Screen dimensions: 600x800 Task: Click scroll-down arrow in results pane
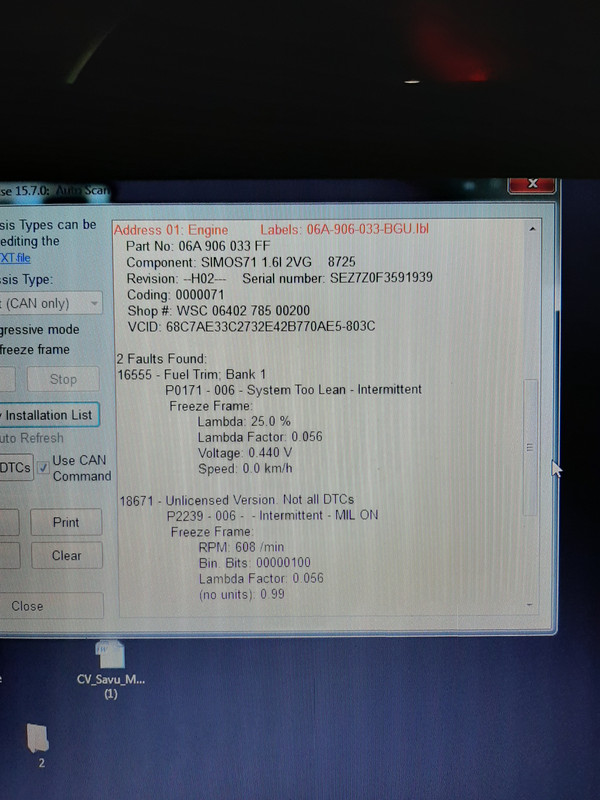[530, 605]
